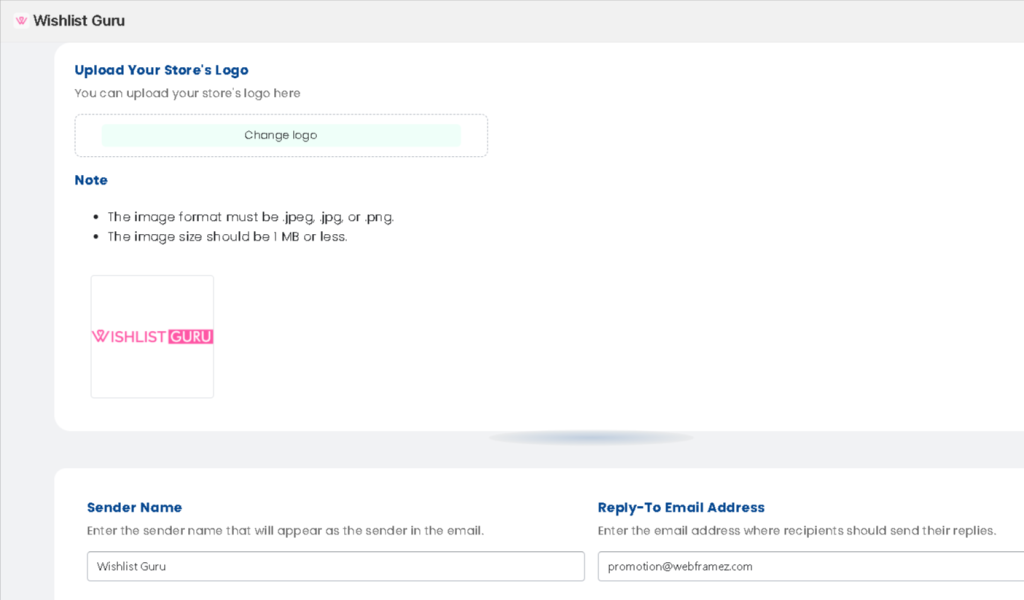1024x600 pixels.
Task: Click the sender name helper description text
Action: point(285,531)
